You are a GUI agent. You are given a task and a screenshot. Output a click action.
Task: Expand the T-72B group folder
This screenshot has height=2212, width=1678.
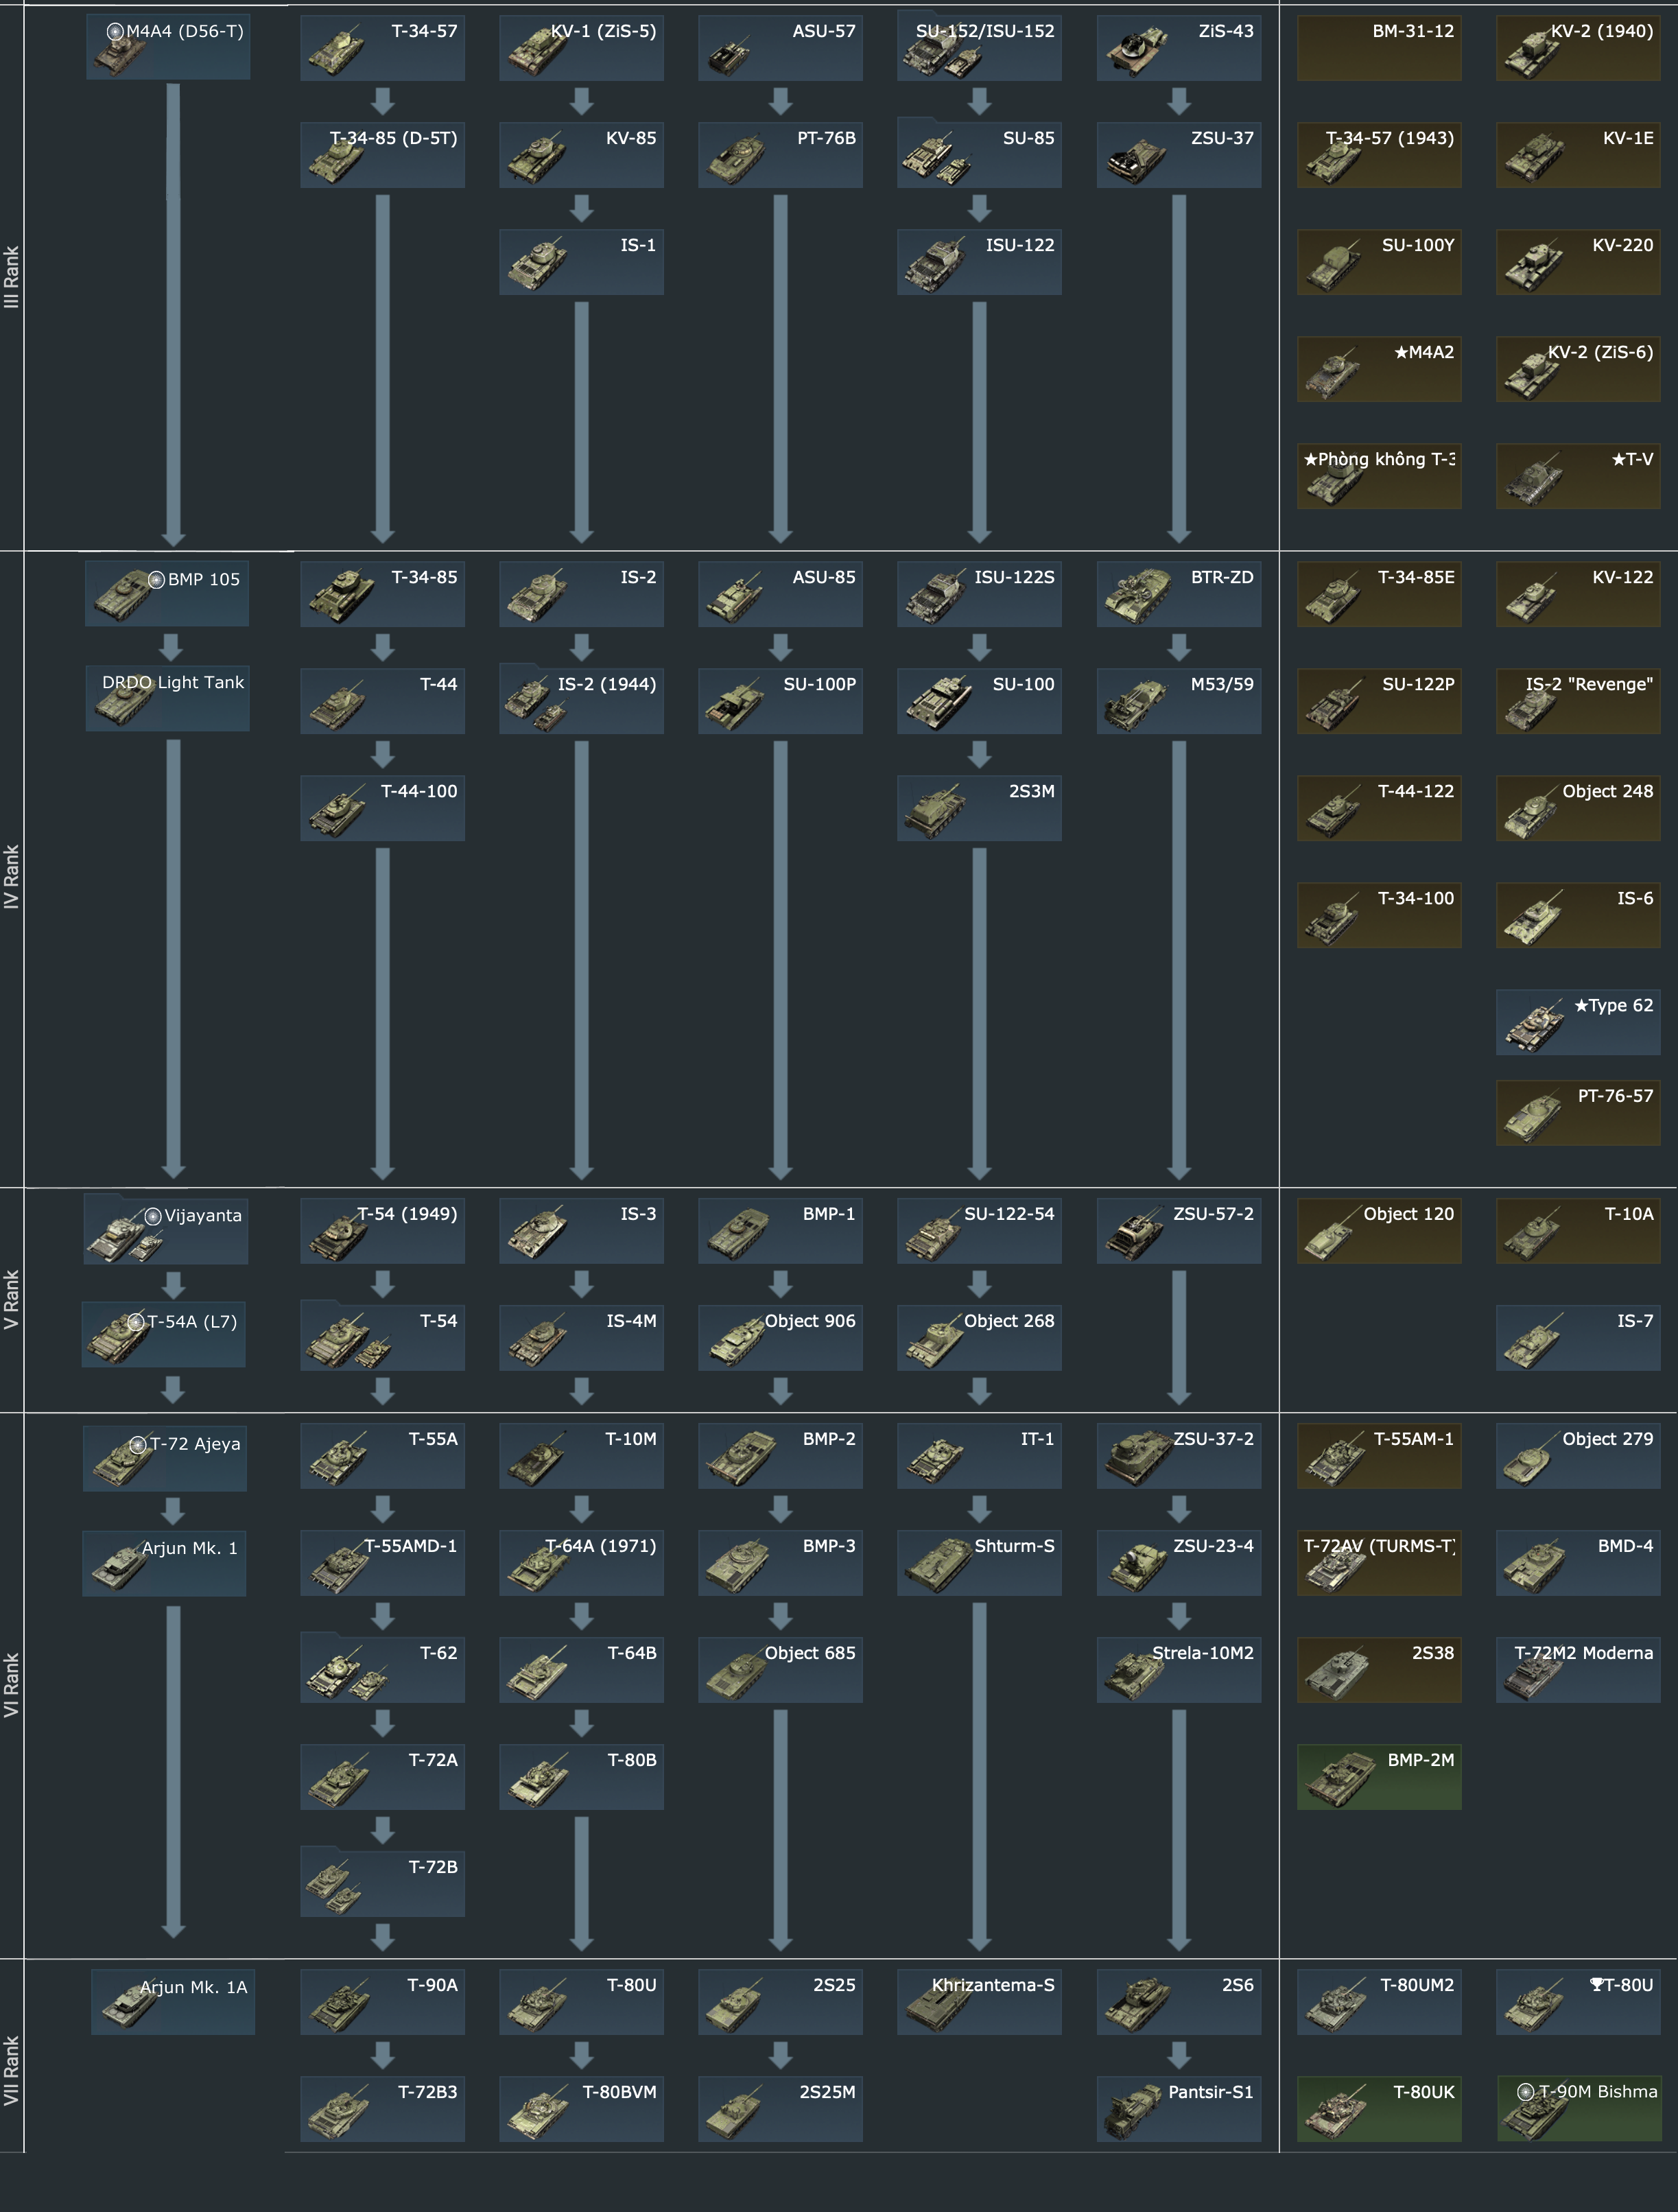pos(382,1882)
